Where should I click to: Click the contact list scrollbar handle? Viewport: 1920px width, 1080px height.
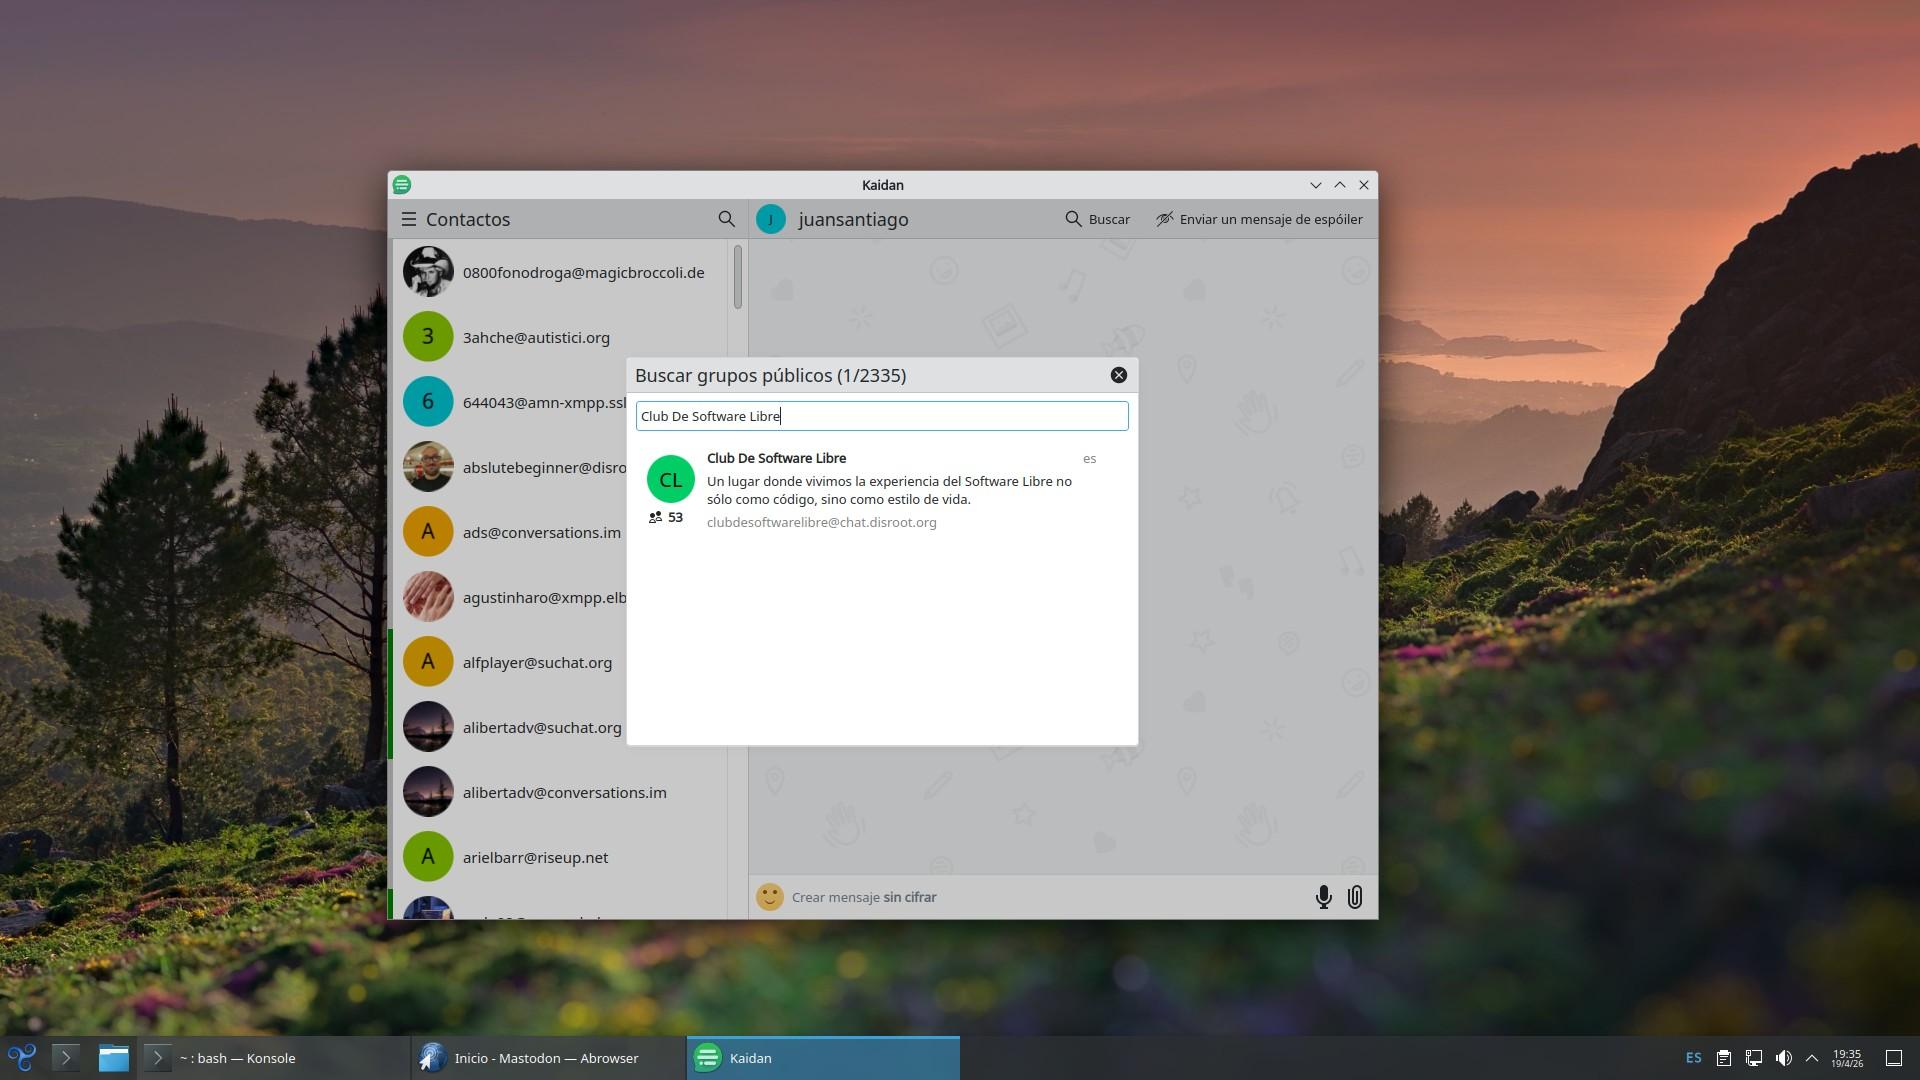737,277
